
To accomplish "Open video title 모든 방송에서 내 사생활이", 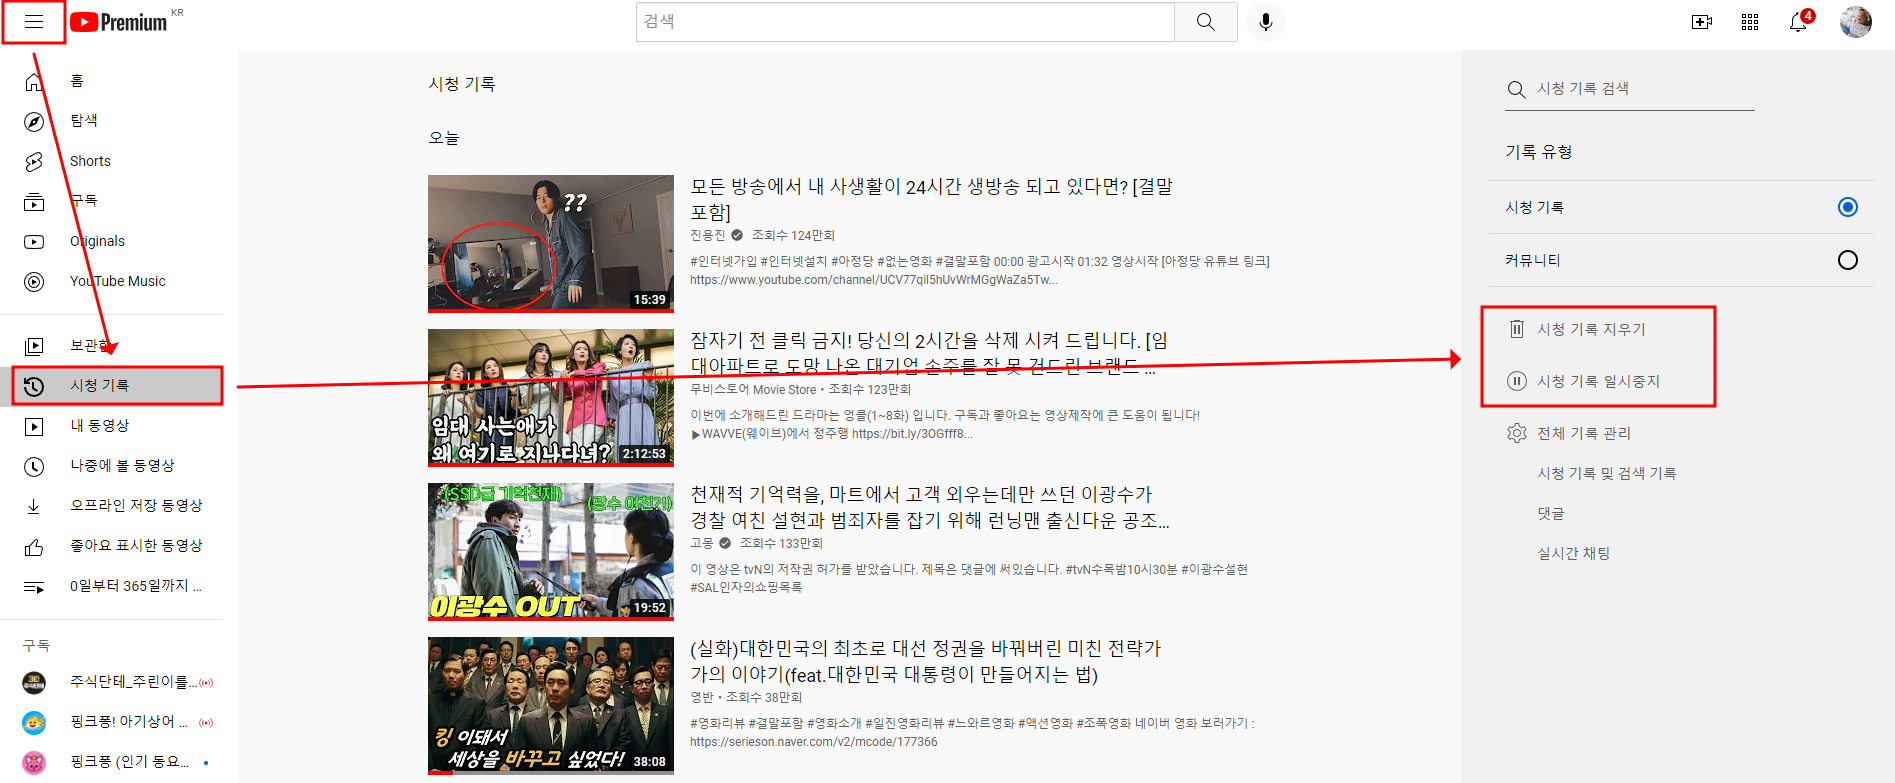I will (931, 199).
